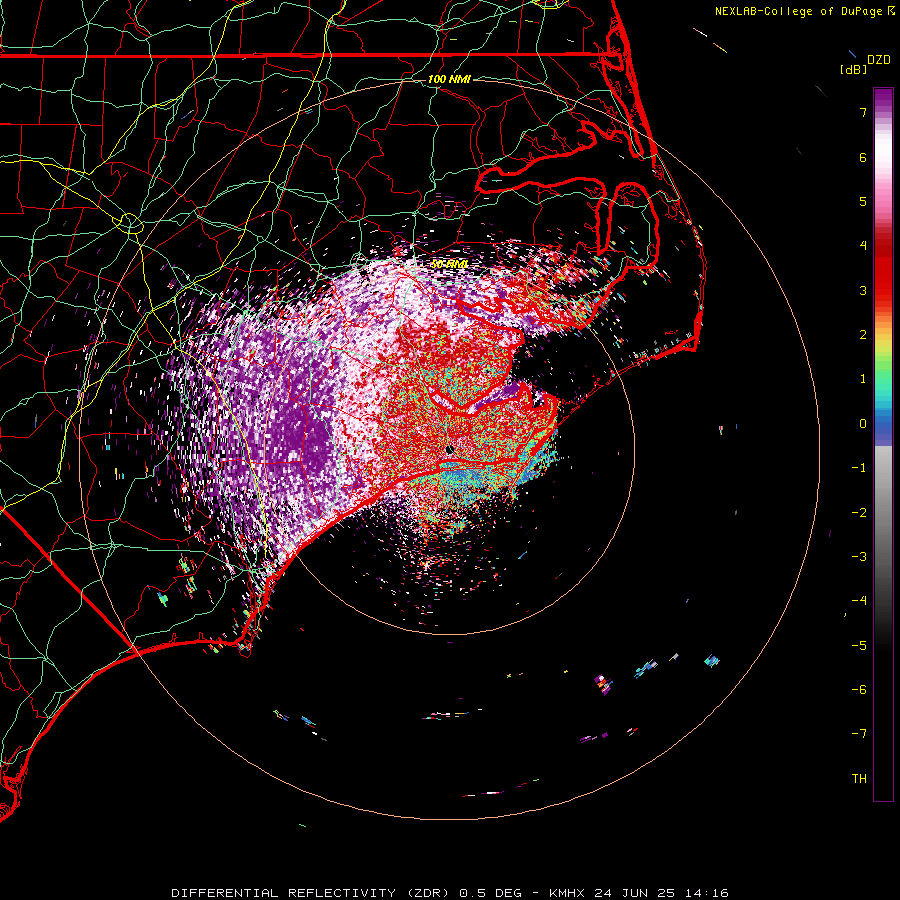Viewport: 900px width, 900px height.
Task: Click the 2 dB colorbar label
Action: [x=863, y=335]
